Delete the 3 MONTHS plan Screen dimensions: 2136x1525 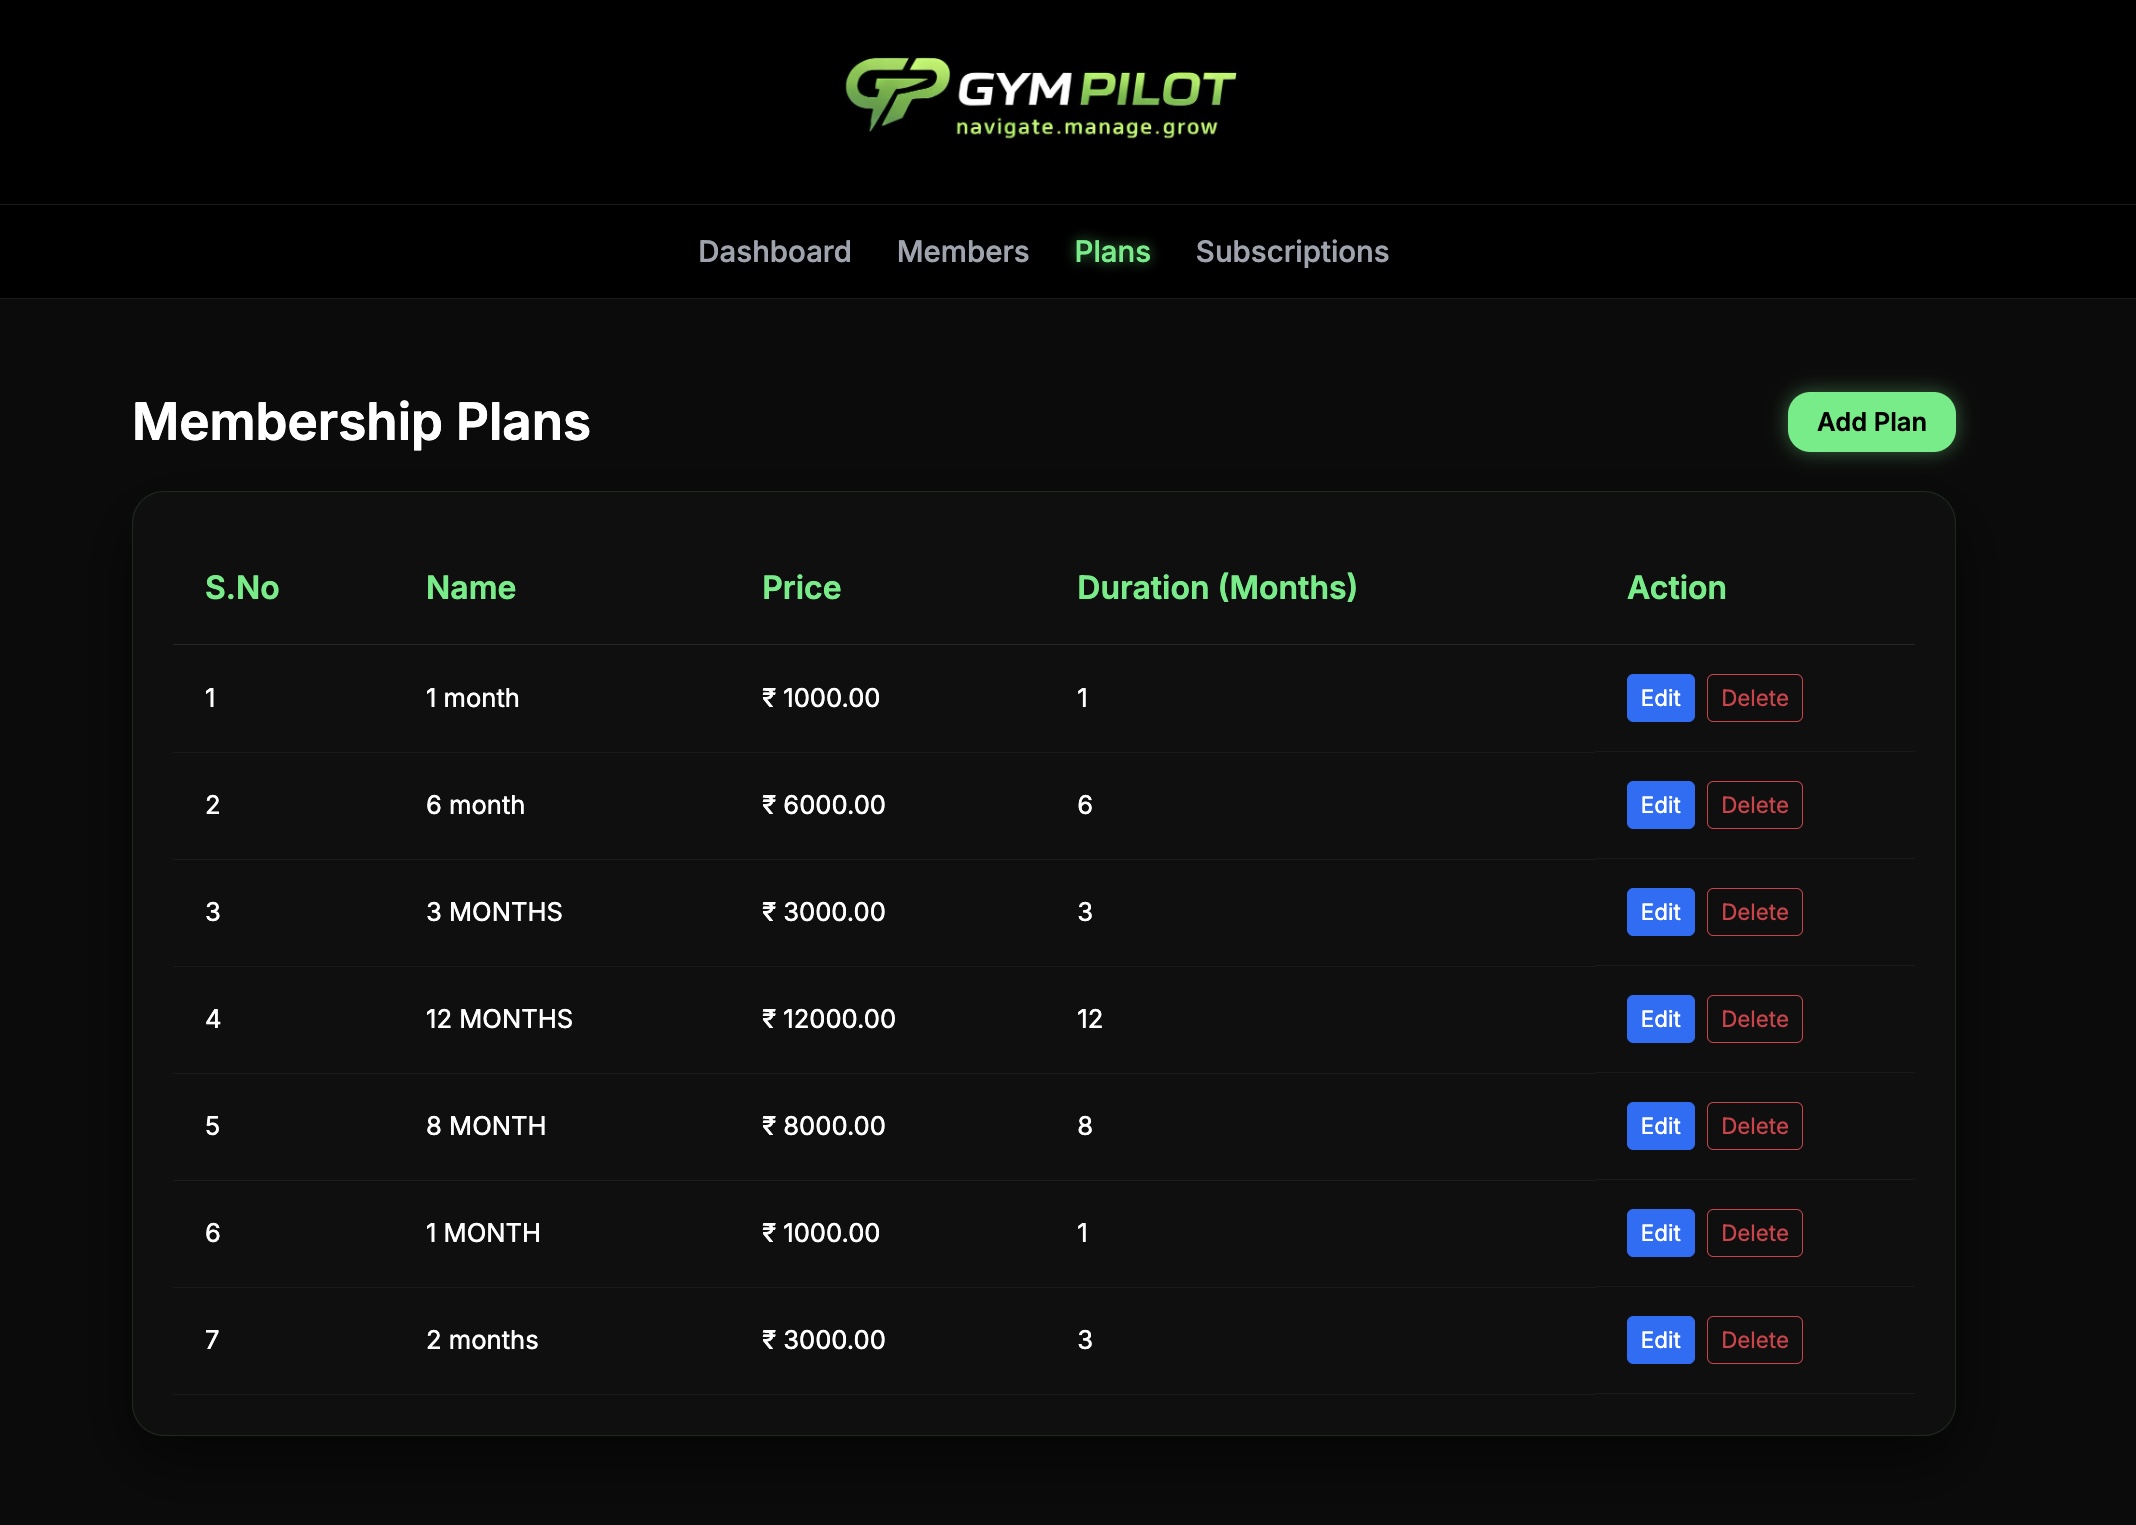point(1754,912)
